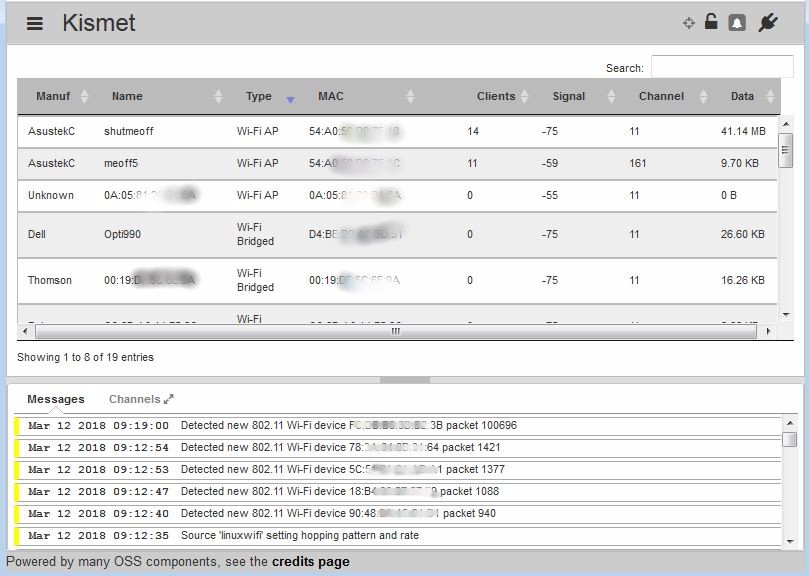Switch to the Messages tab
Image resolution: width=809 pixels, height=576 pixels.
click(x=56, y=399)
